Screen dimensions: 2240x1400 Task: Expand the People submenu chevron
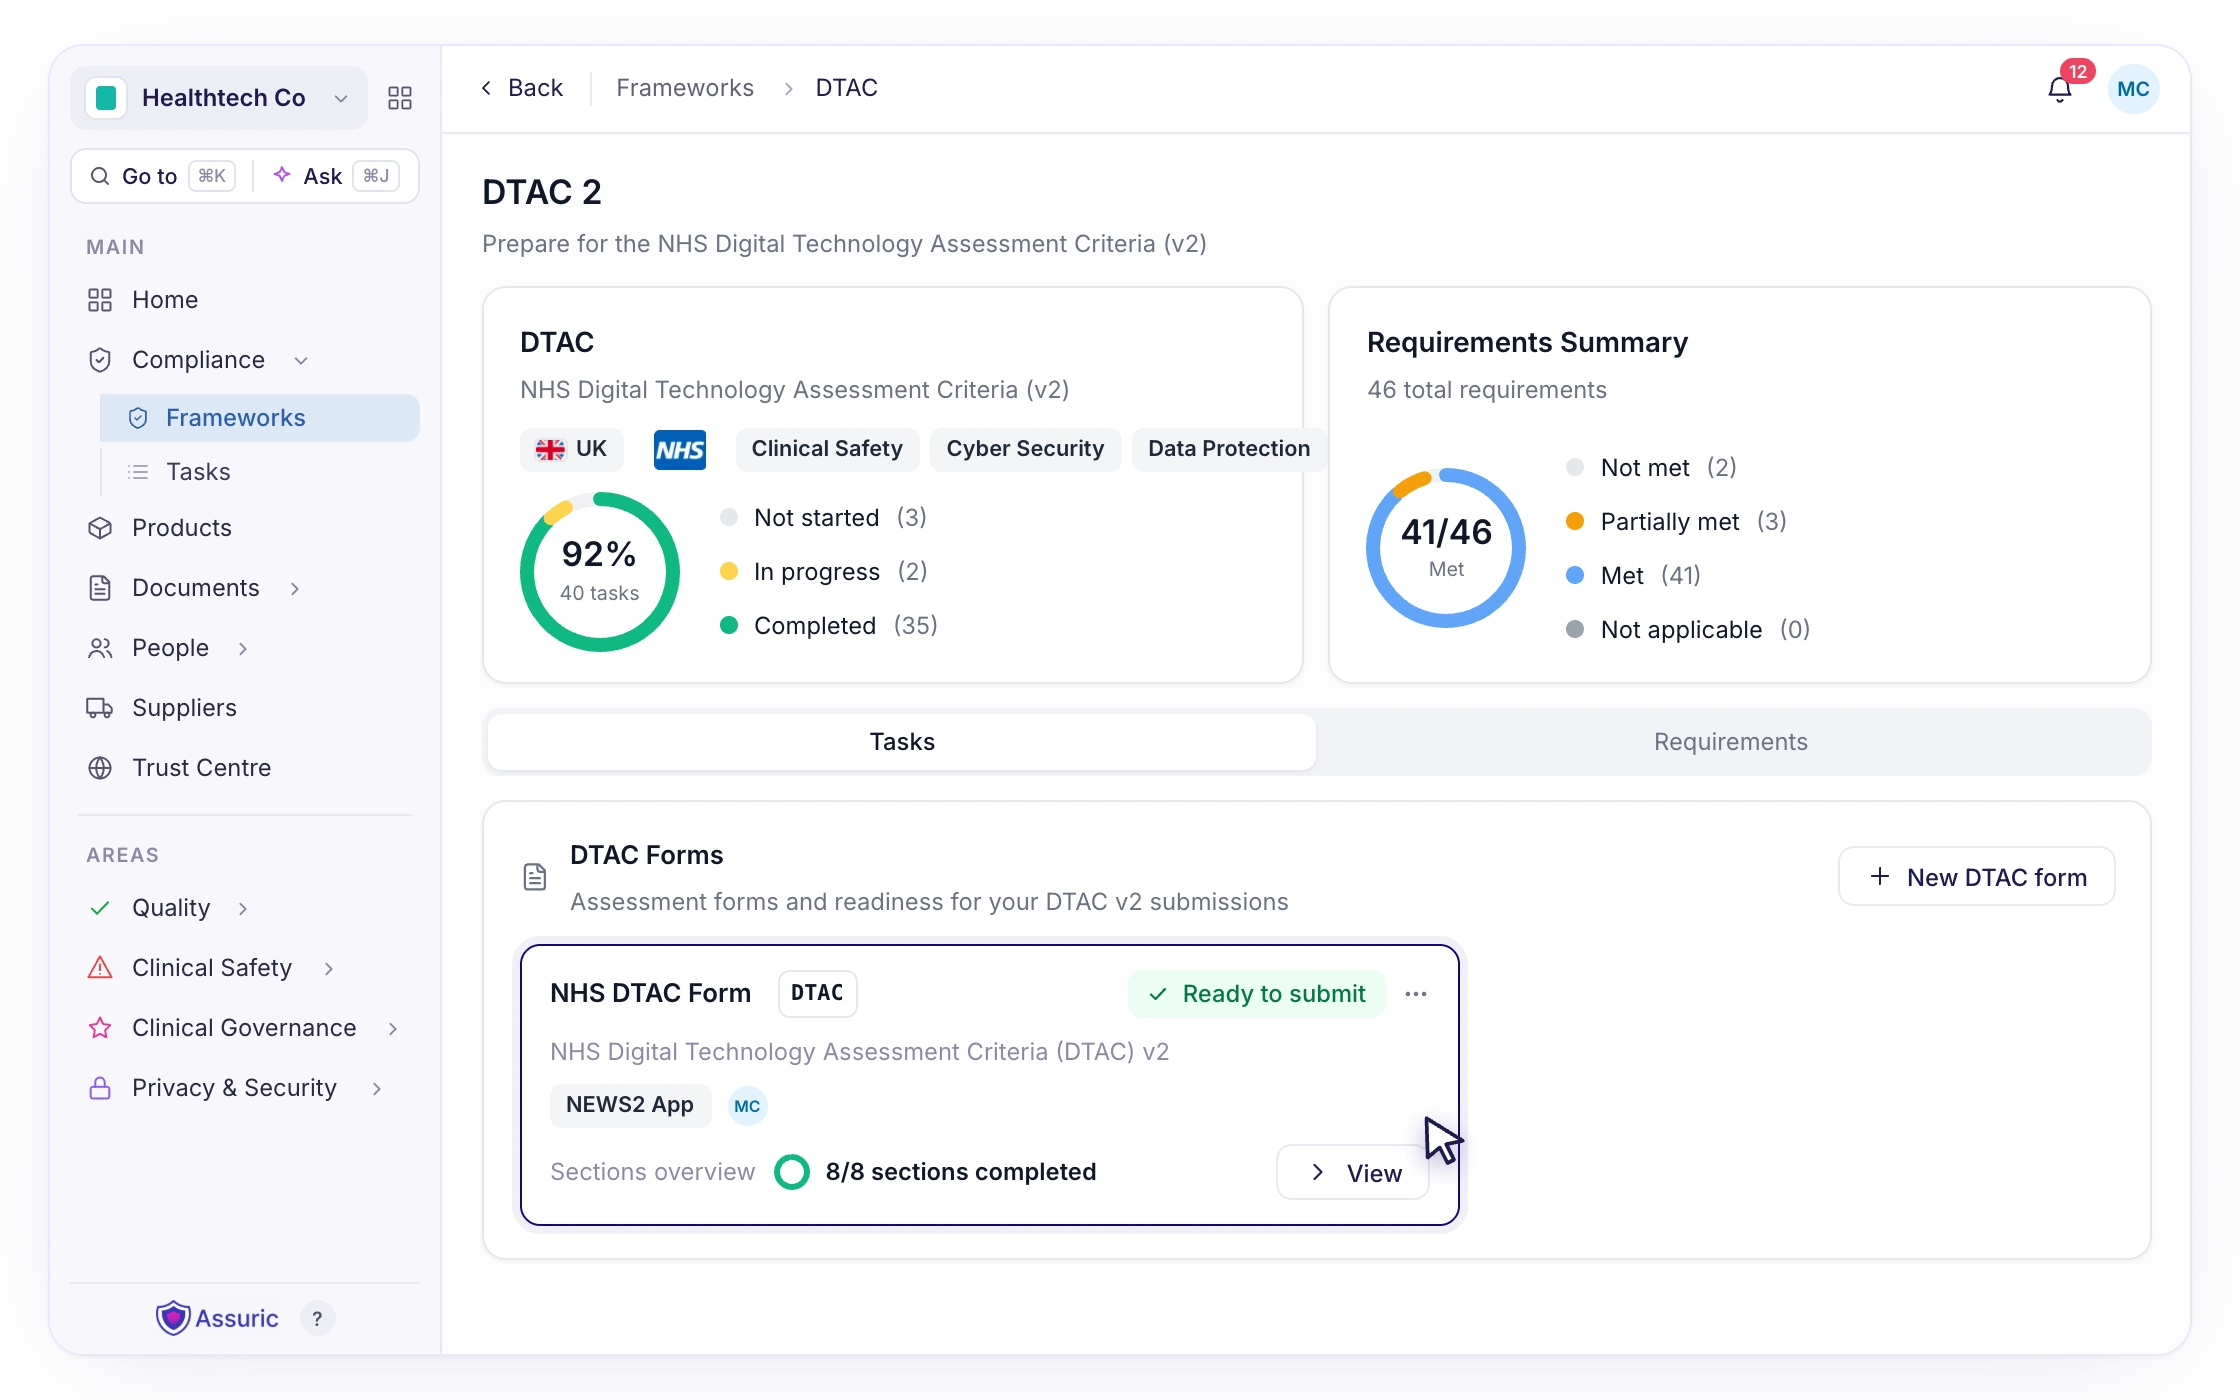pyautogui.click(x=243, y=648)
